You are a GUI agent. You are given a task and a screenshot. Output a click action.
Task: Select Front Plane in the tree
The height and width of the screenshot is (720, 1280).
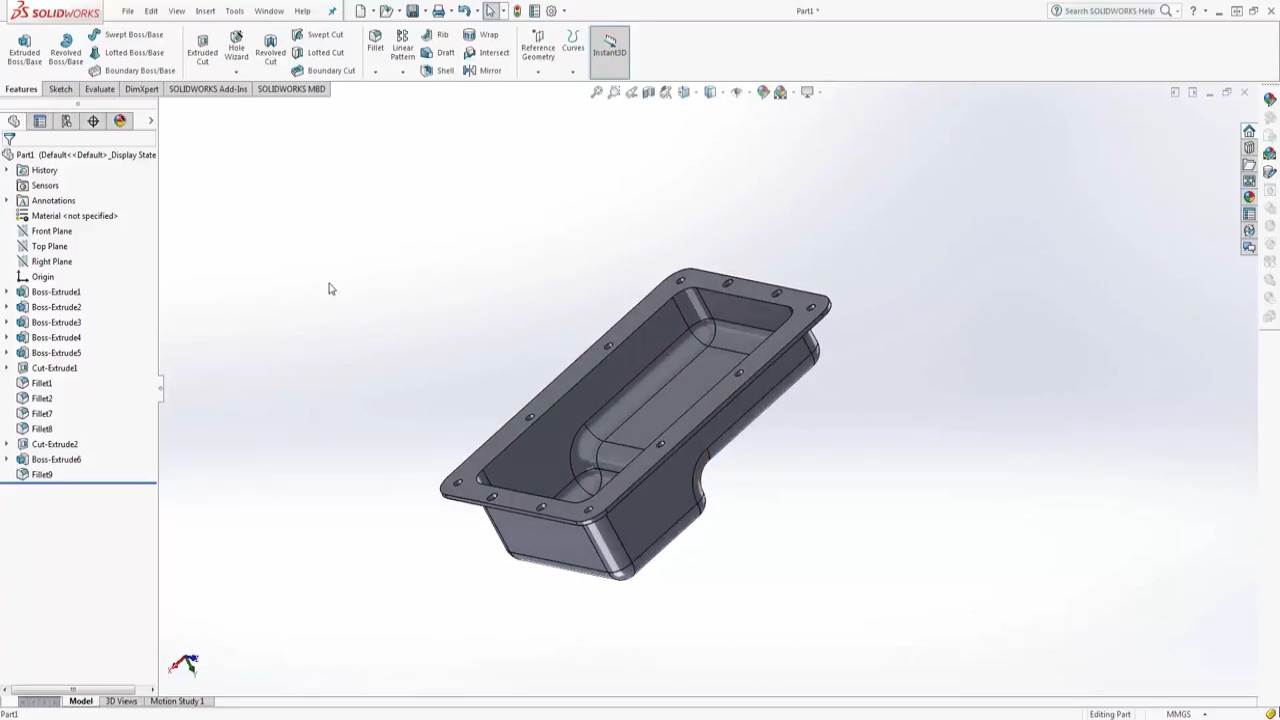[x=51, y=231]
